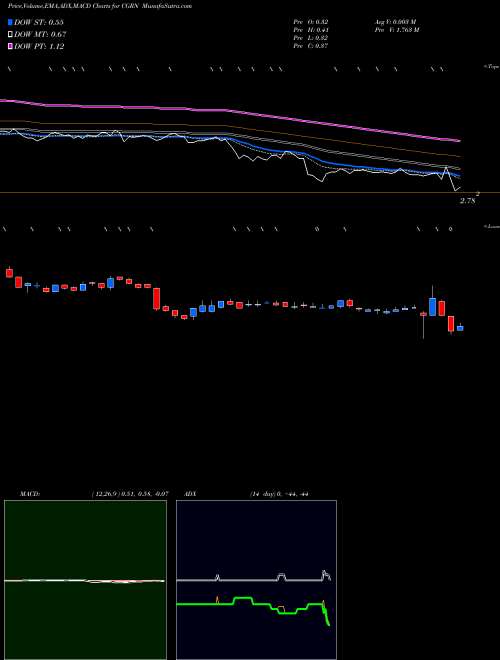
Task: Click the Avg V volume value
Action: 394,22
